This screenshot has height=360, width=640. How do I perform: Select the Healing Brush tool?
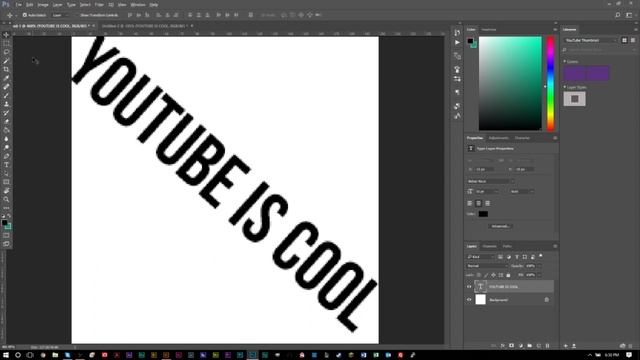pos(6,87)
